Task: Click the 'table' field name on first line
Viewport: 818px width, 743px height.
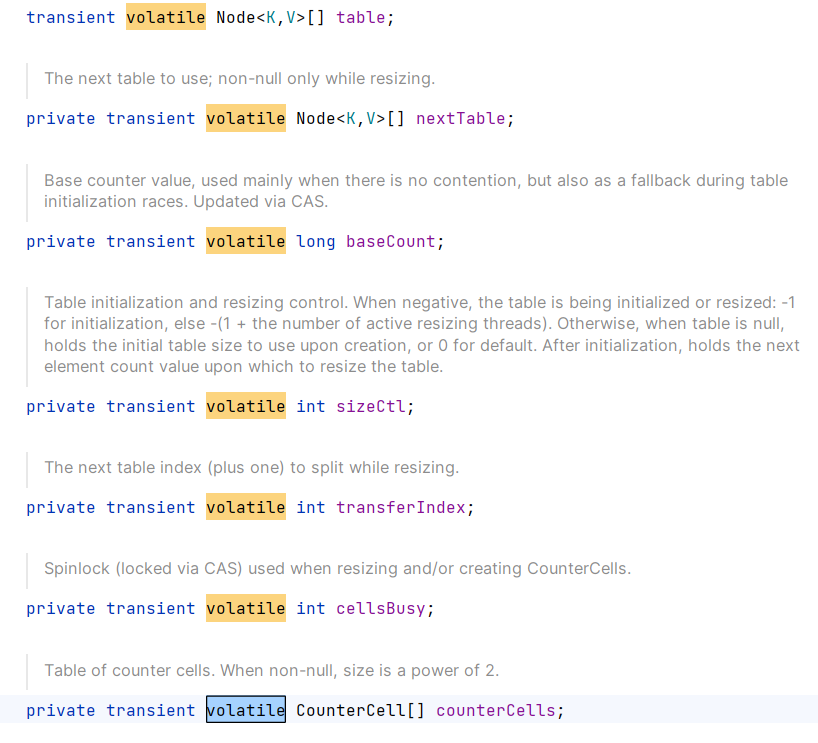Action: coord(360,18)
